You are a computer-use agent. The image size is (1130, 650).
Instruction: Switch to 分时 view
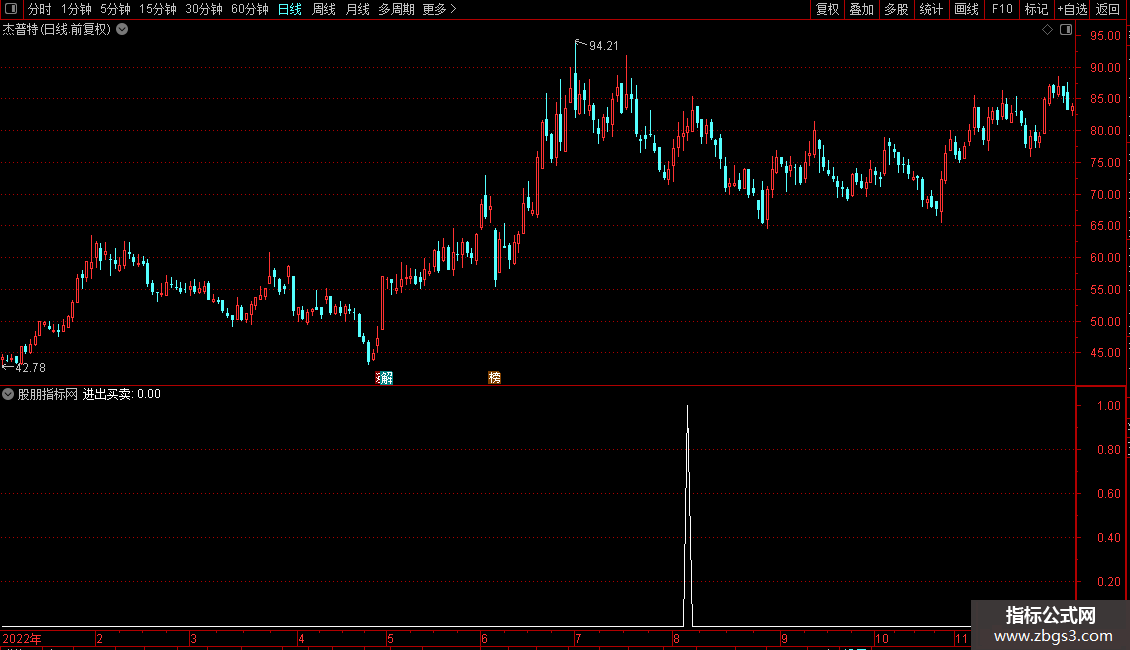pos(40,9)
